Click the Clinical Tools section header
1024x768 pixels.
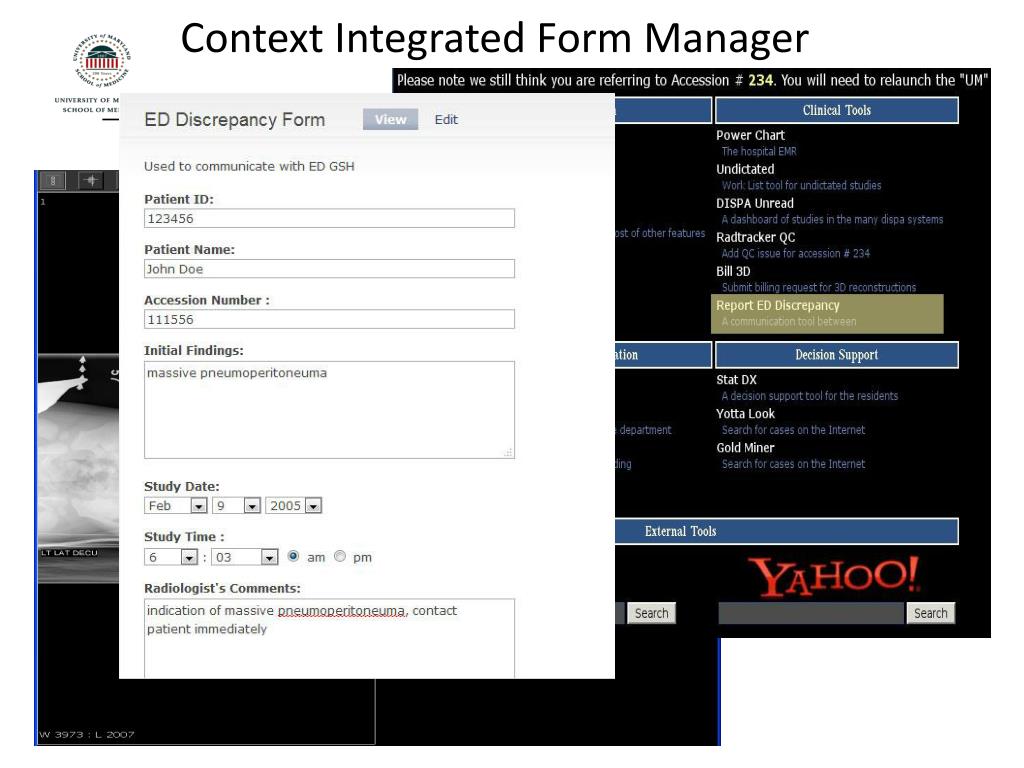coord(837,110)
